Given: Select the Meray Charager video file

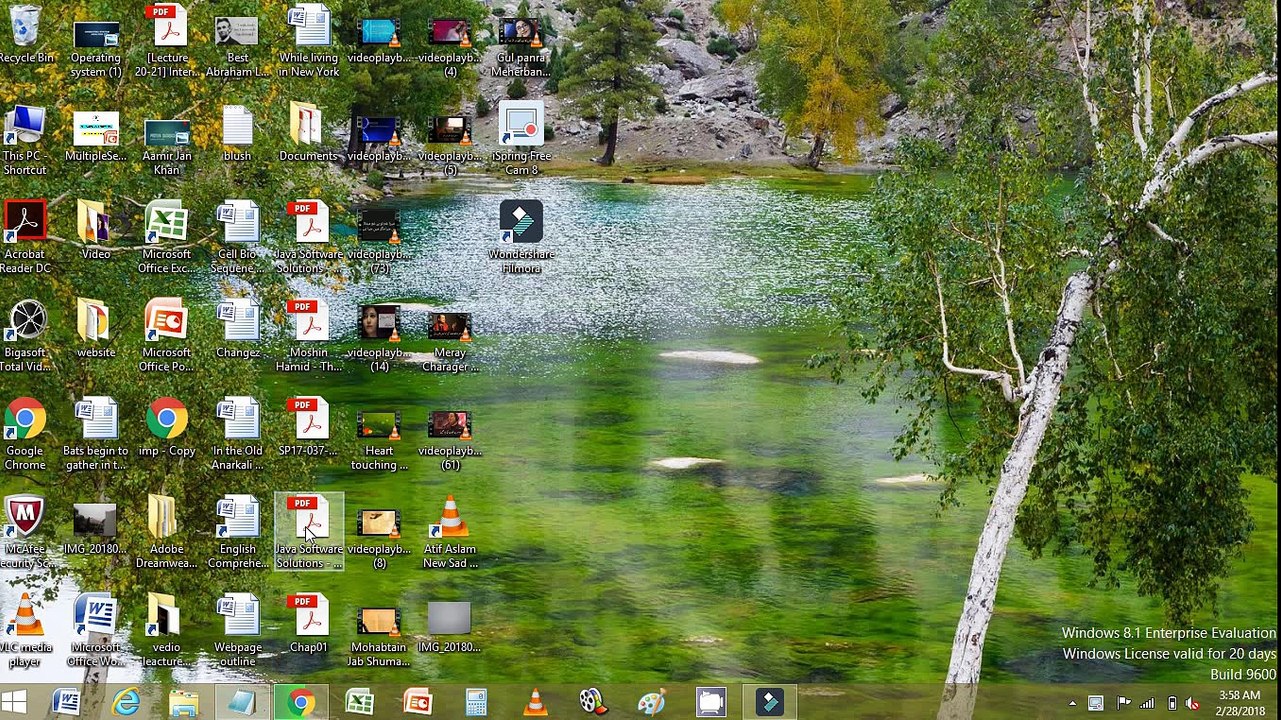Looking at the screenshot, I should coord(450,342).
